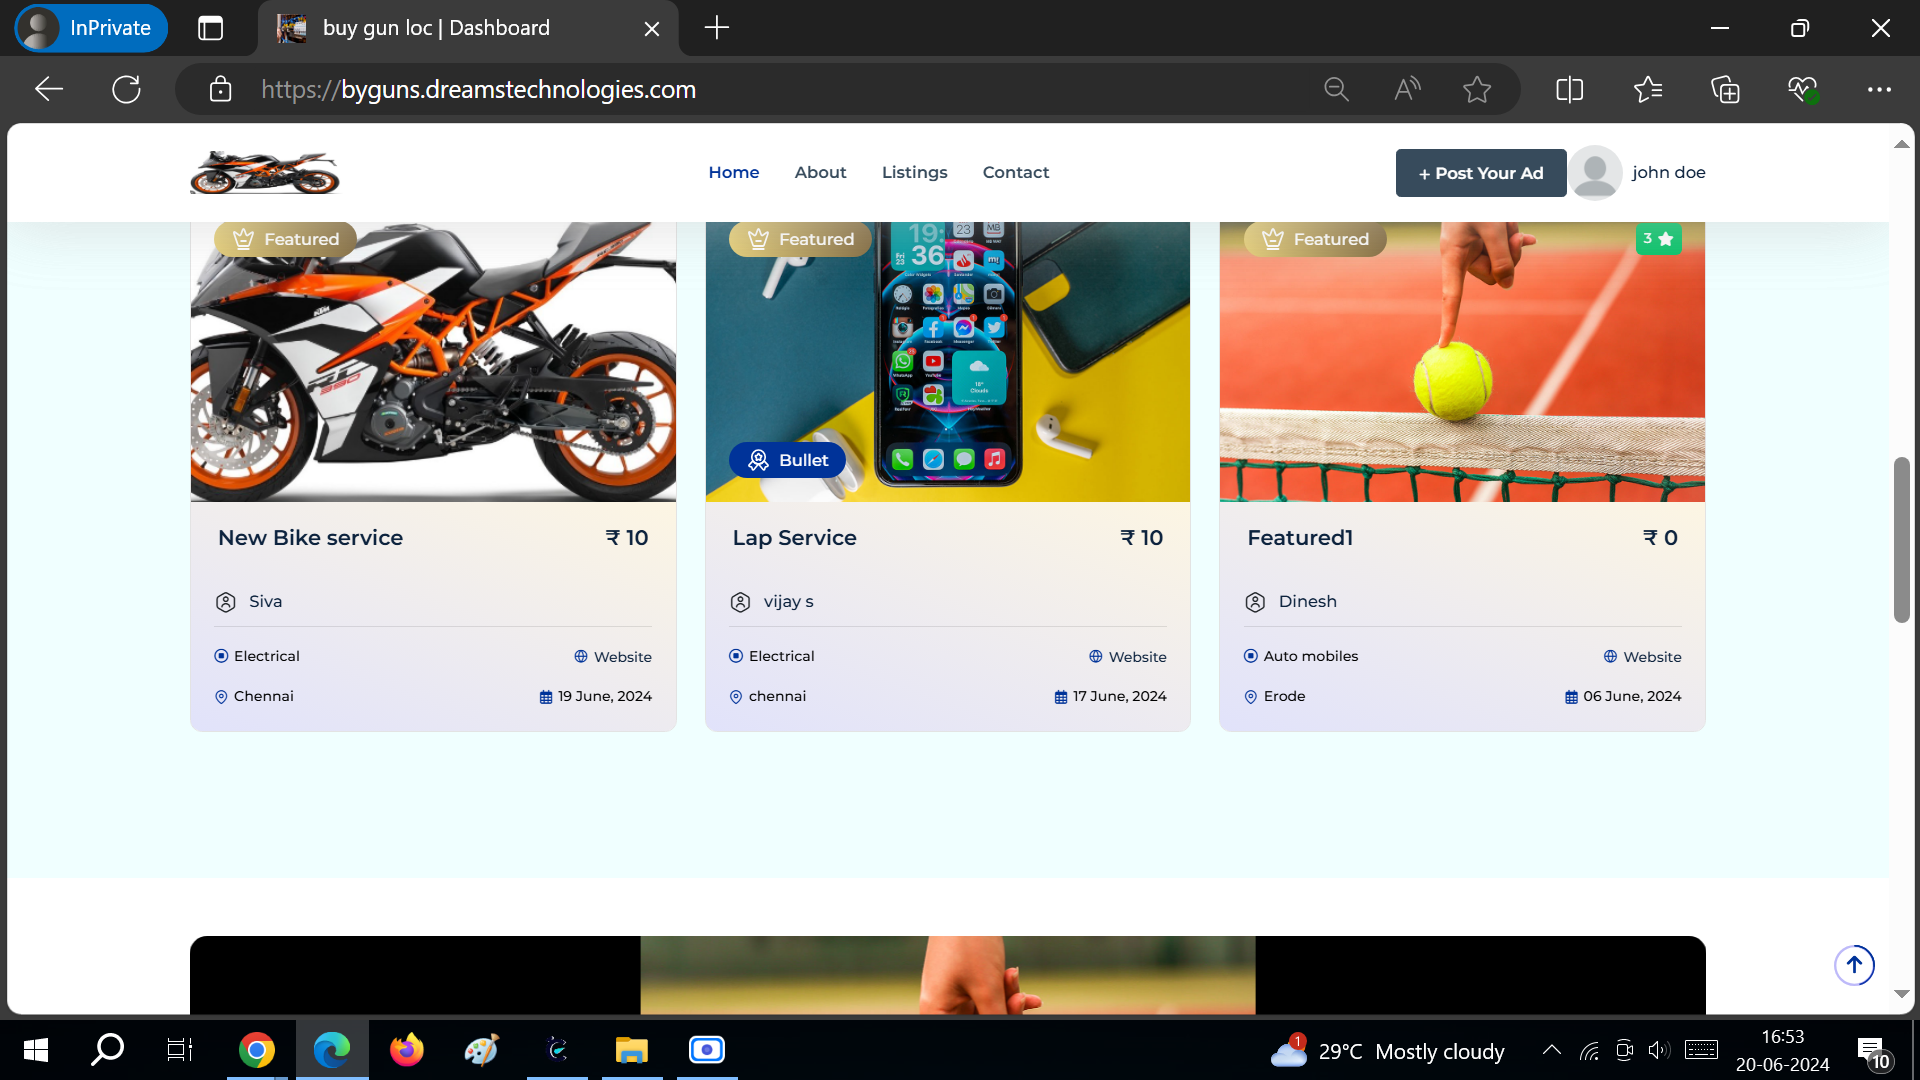Click the address bar URL

click(478, 89)
